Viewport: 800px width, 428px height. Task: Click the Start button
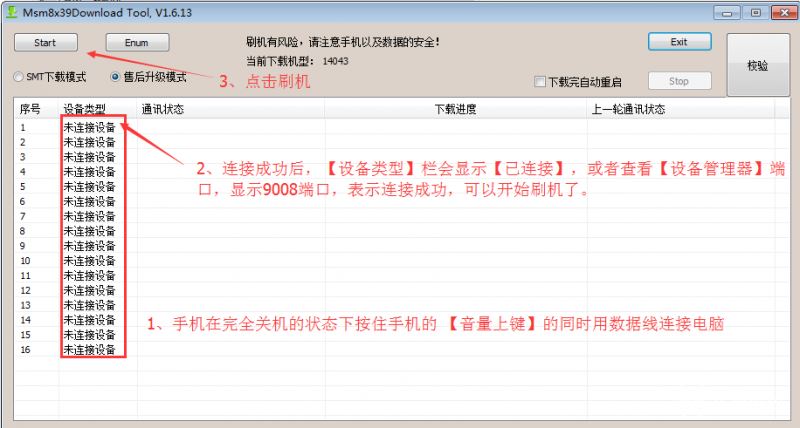(x=46, y=42)
